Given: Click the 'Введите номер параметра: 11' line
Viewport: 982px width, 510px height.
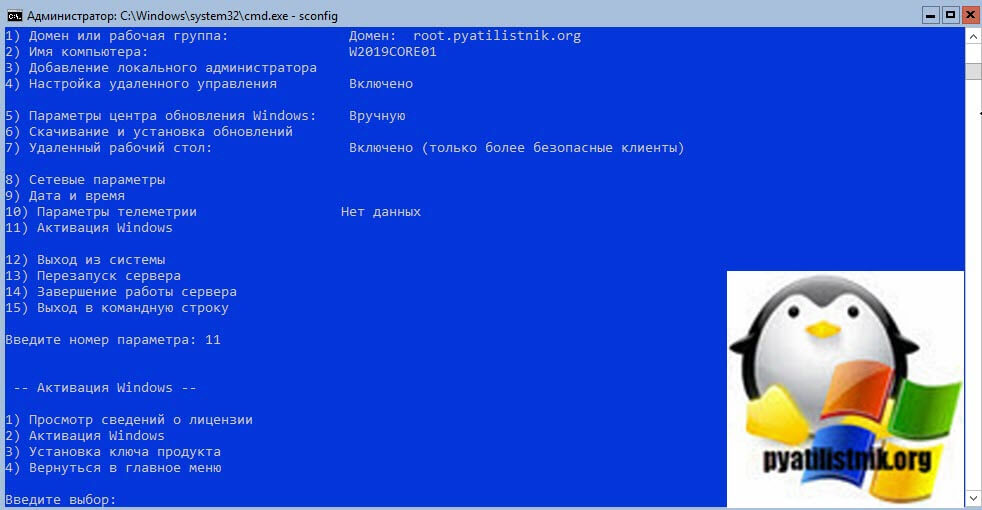Looking at the screenshot, I should point(113,340).
